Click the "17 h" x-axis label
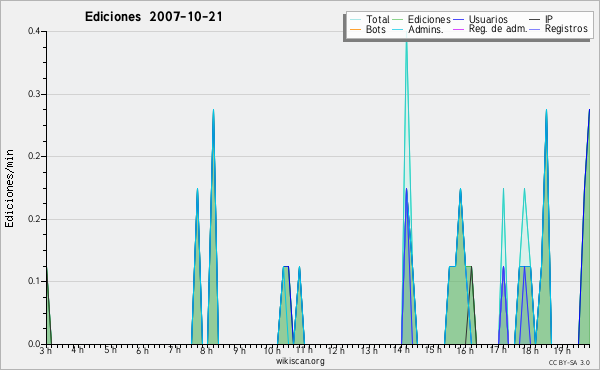This screenshot has height=370, width=600. click(497, 350)
